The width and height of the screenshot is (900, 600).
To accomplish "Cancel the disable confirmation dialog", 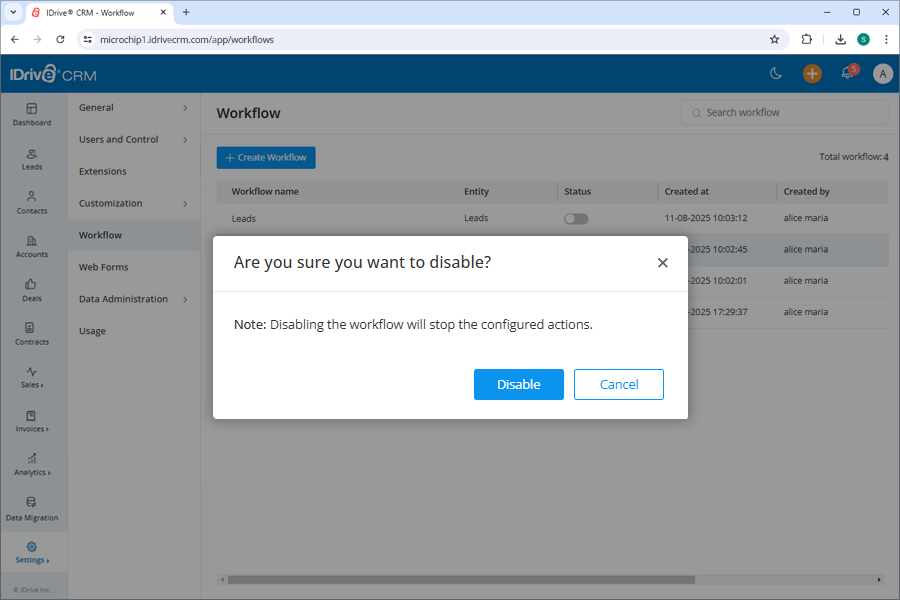I will click(x=618, y=384).
